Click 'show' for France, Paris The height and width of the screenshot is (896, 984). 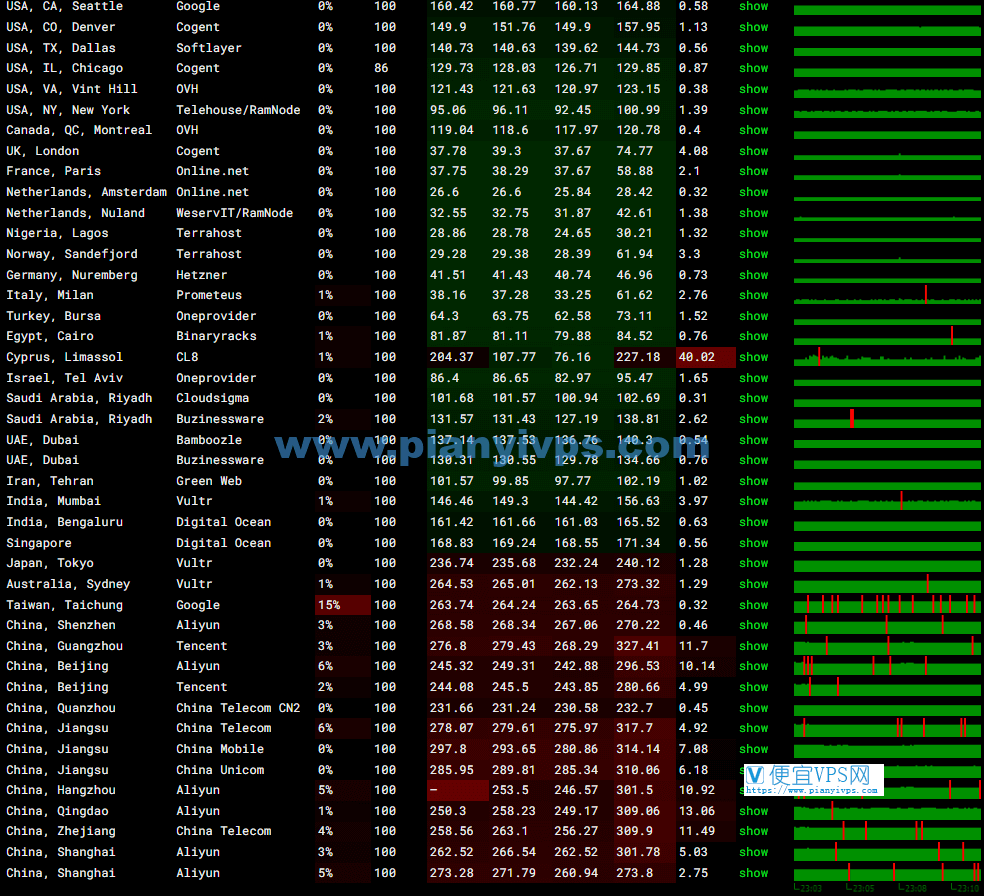[x=753, y=171]
